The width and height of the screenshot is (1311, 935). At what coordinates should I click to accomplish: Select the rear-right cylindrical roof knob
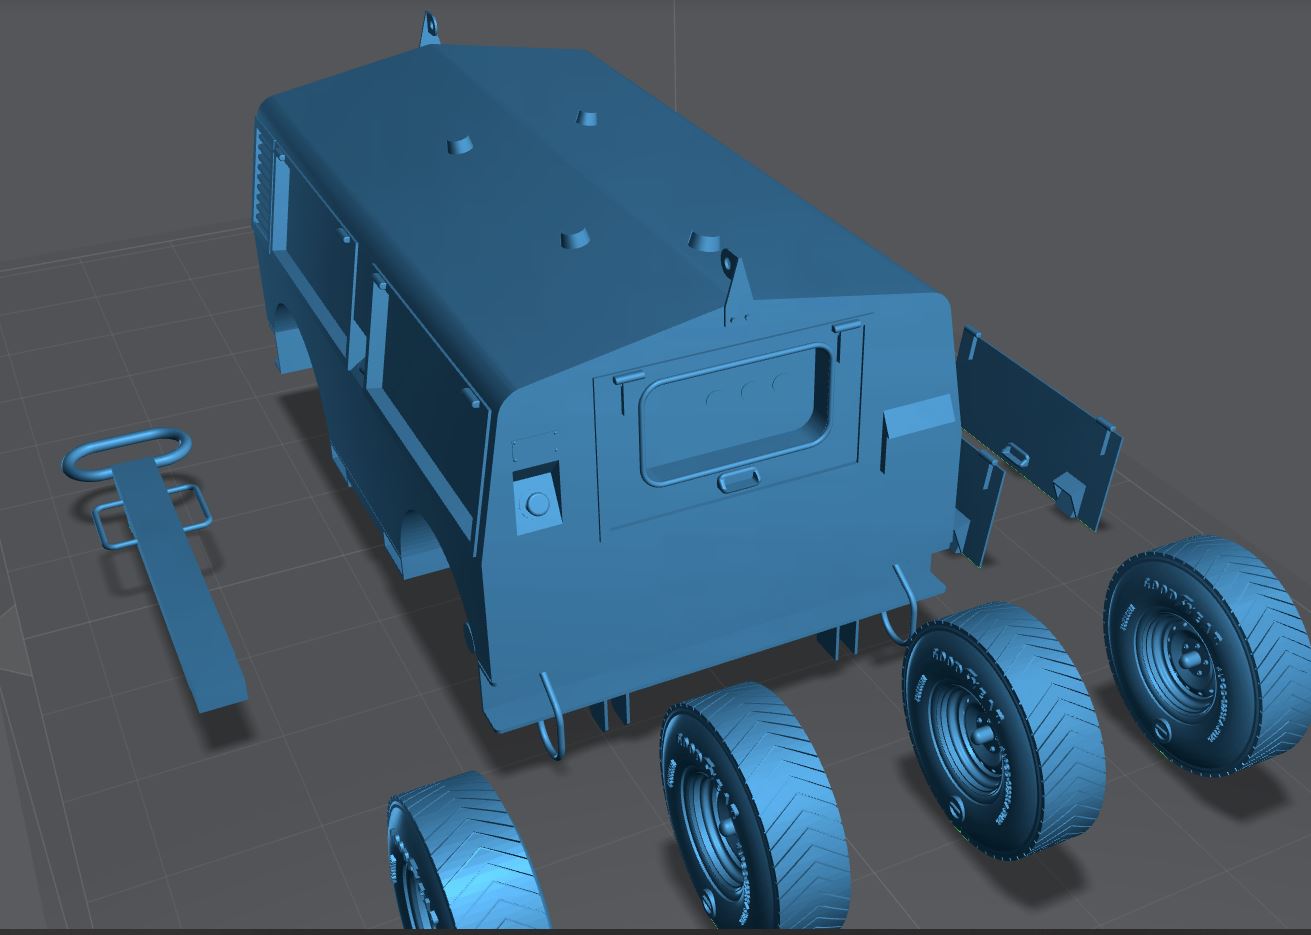pos(705,242)
